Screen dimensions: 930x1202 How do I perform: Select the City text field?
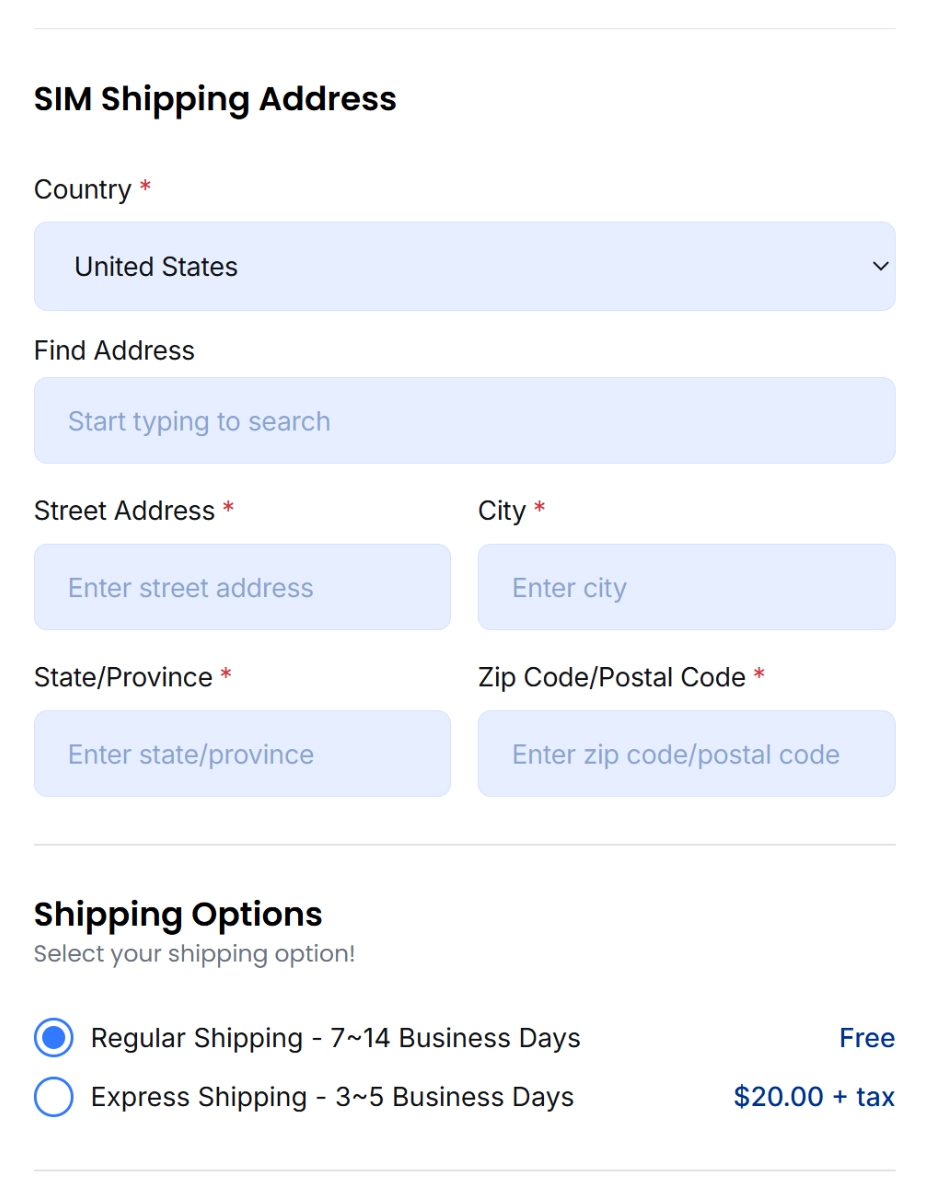click(x=687, y=587)
